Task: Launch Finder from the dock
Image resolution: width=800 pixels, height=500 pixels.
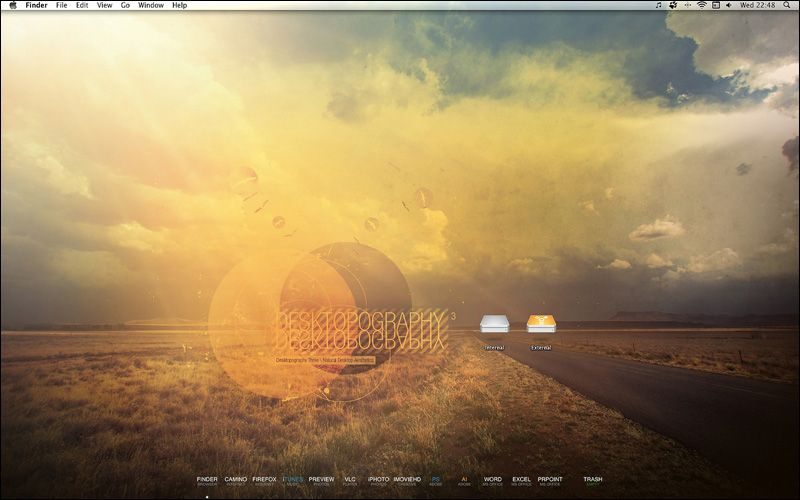Action: tap(207, 481)
